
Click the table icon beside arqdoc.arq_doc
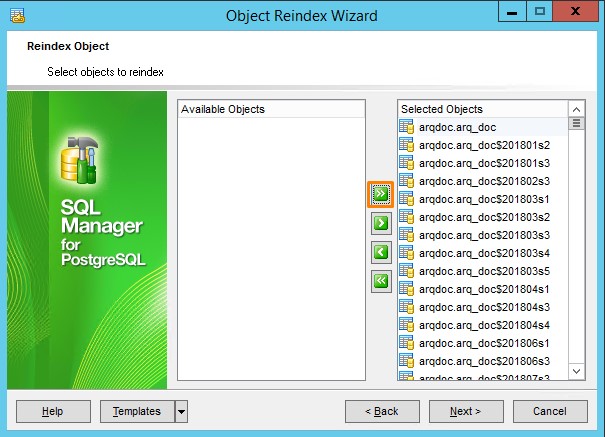click(407, 127)
